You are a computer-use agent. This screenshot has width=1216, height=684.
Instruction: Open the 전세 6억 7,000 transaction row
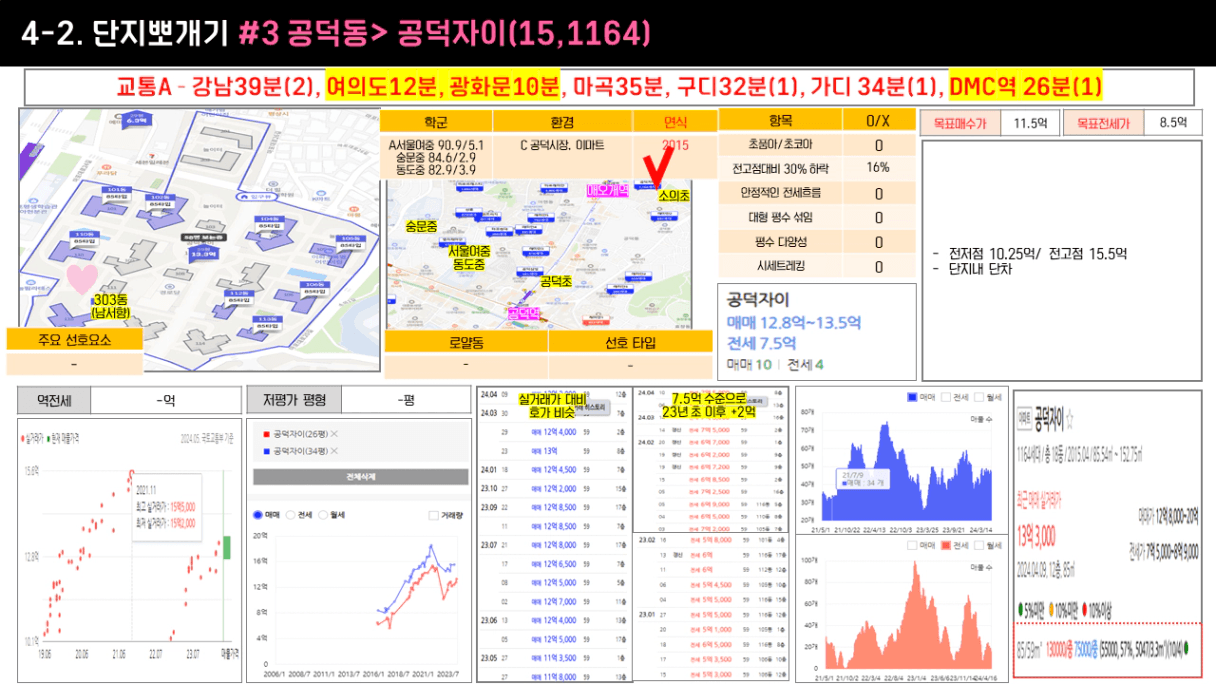point(712,442)
